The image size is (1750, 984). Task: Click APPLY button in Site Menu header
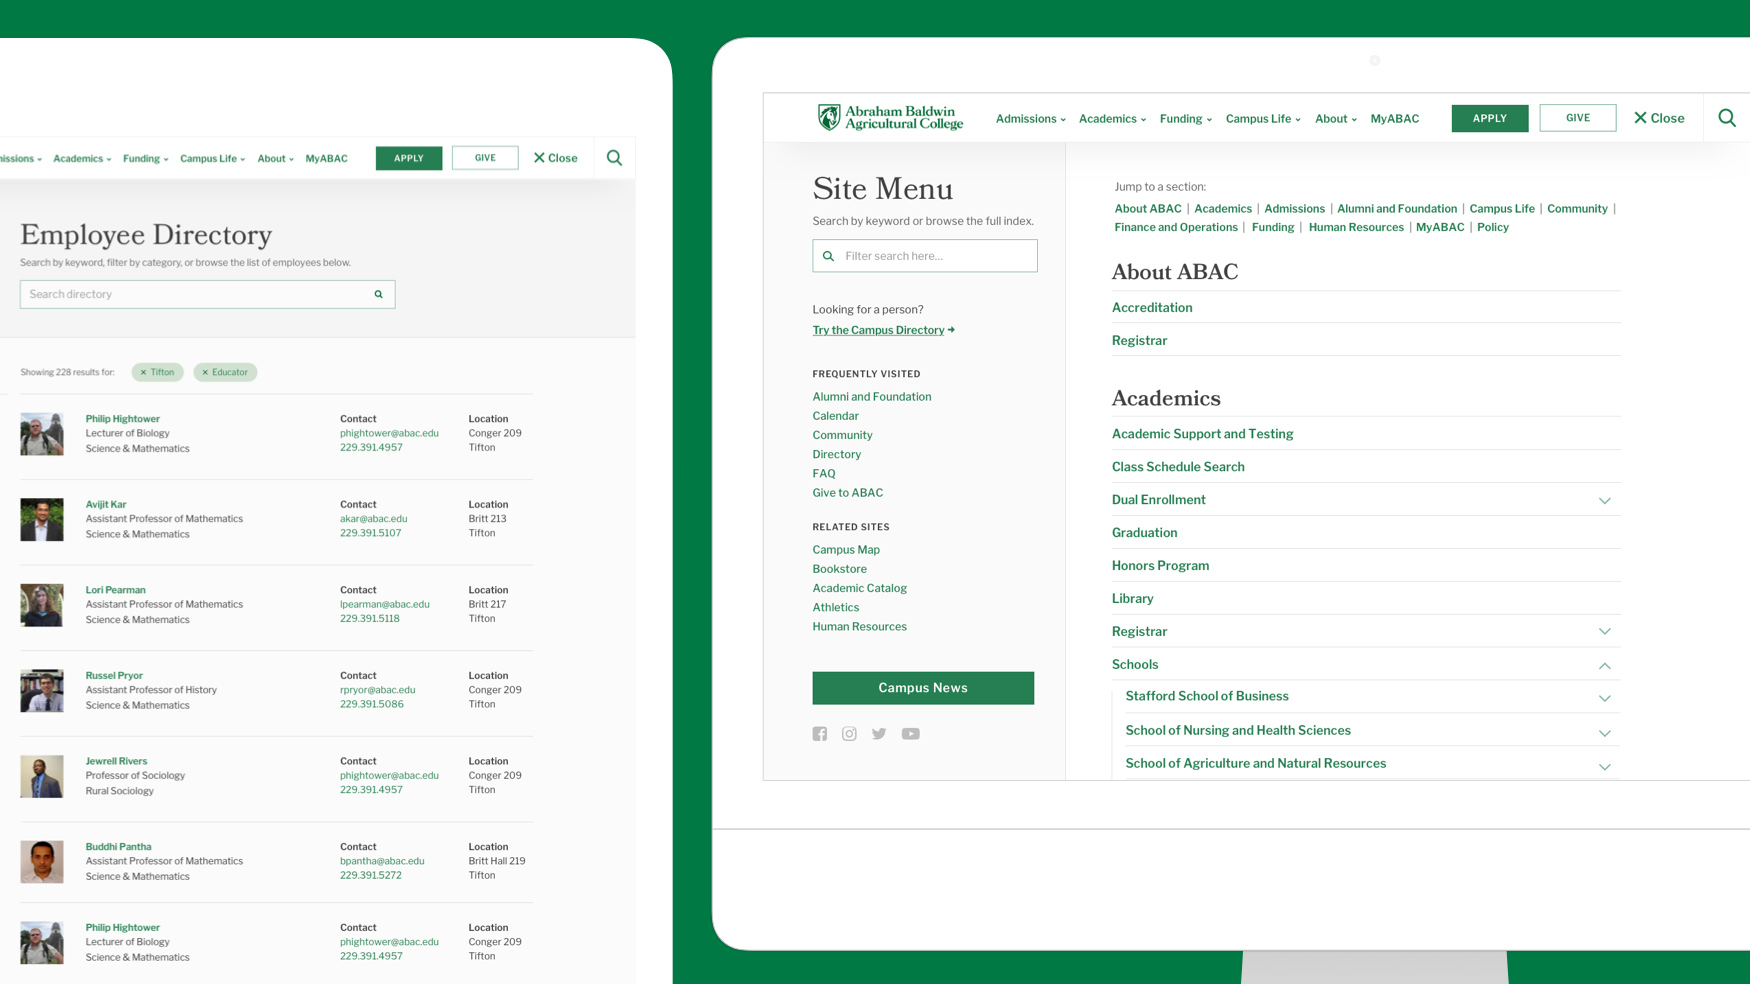1489,118
